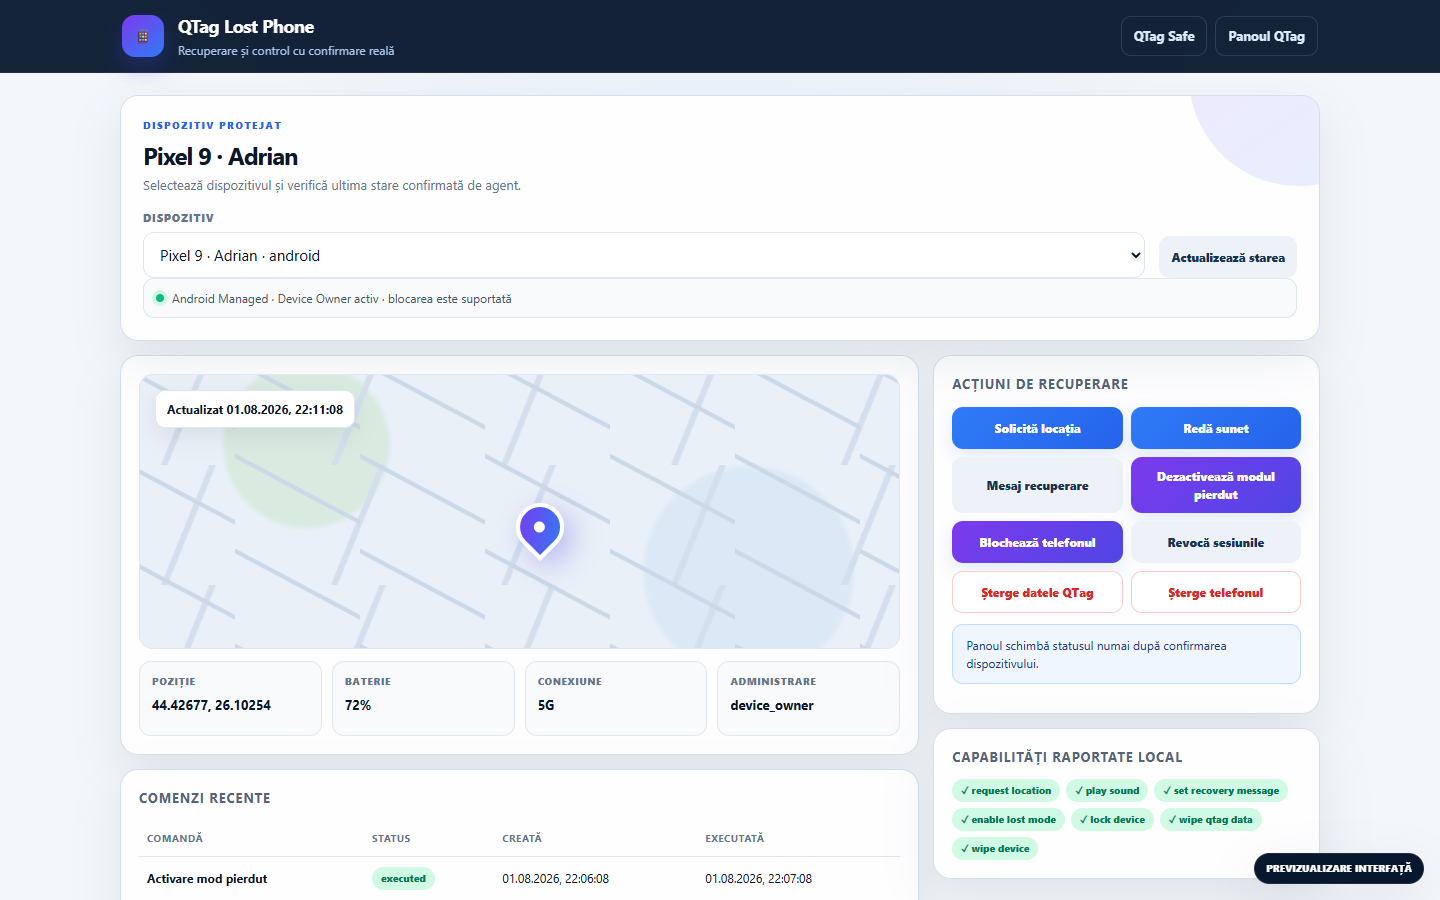Click the panel confirmation info note
Screen dimensions: 1440x900
point(1126,654)
